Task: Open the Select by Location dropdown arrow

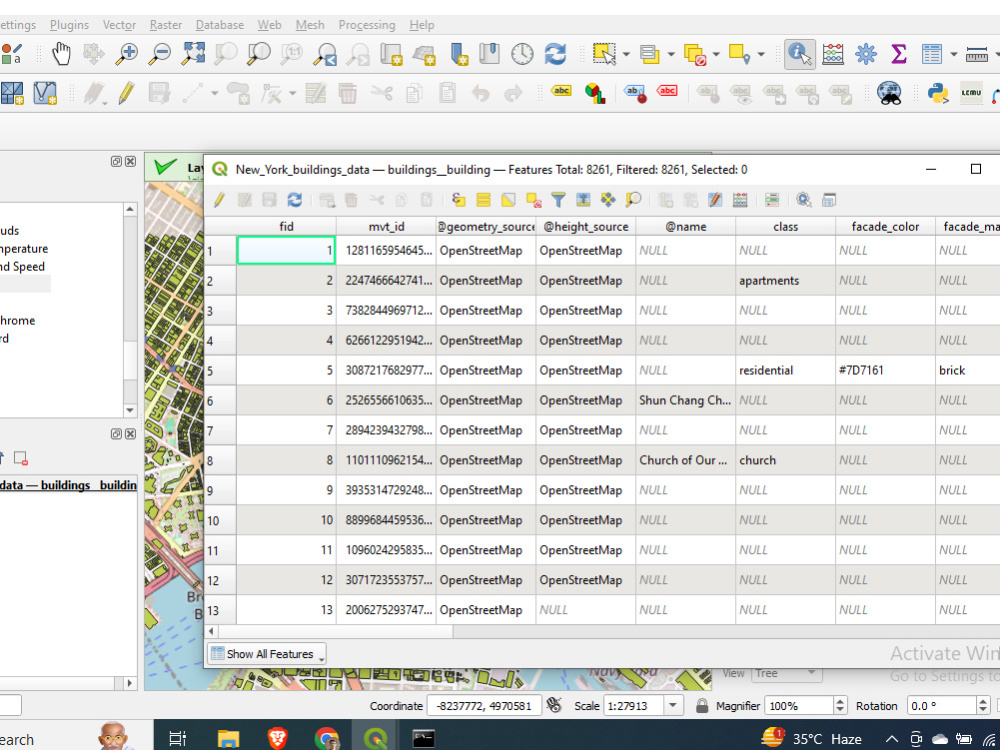Action: 761,54
